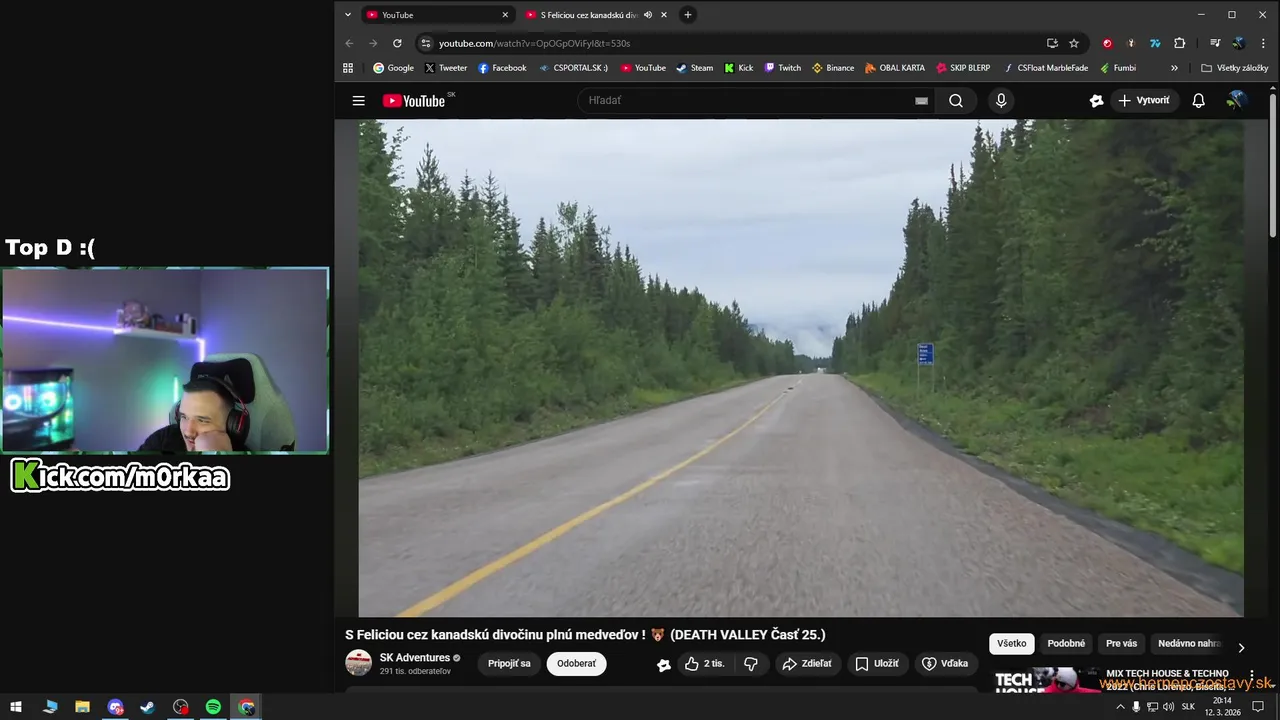Screen dimensions: 1280x720
Task: Save the video with Uložiť
Action: point(876,664)
